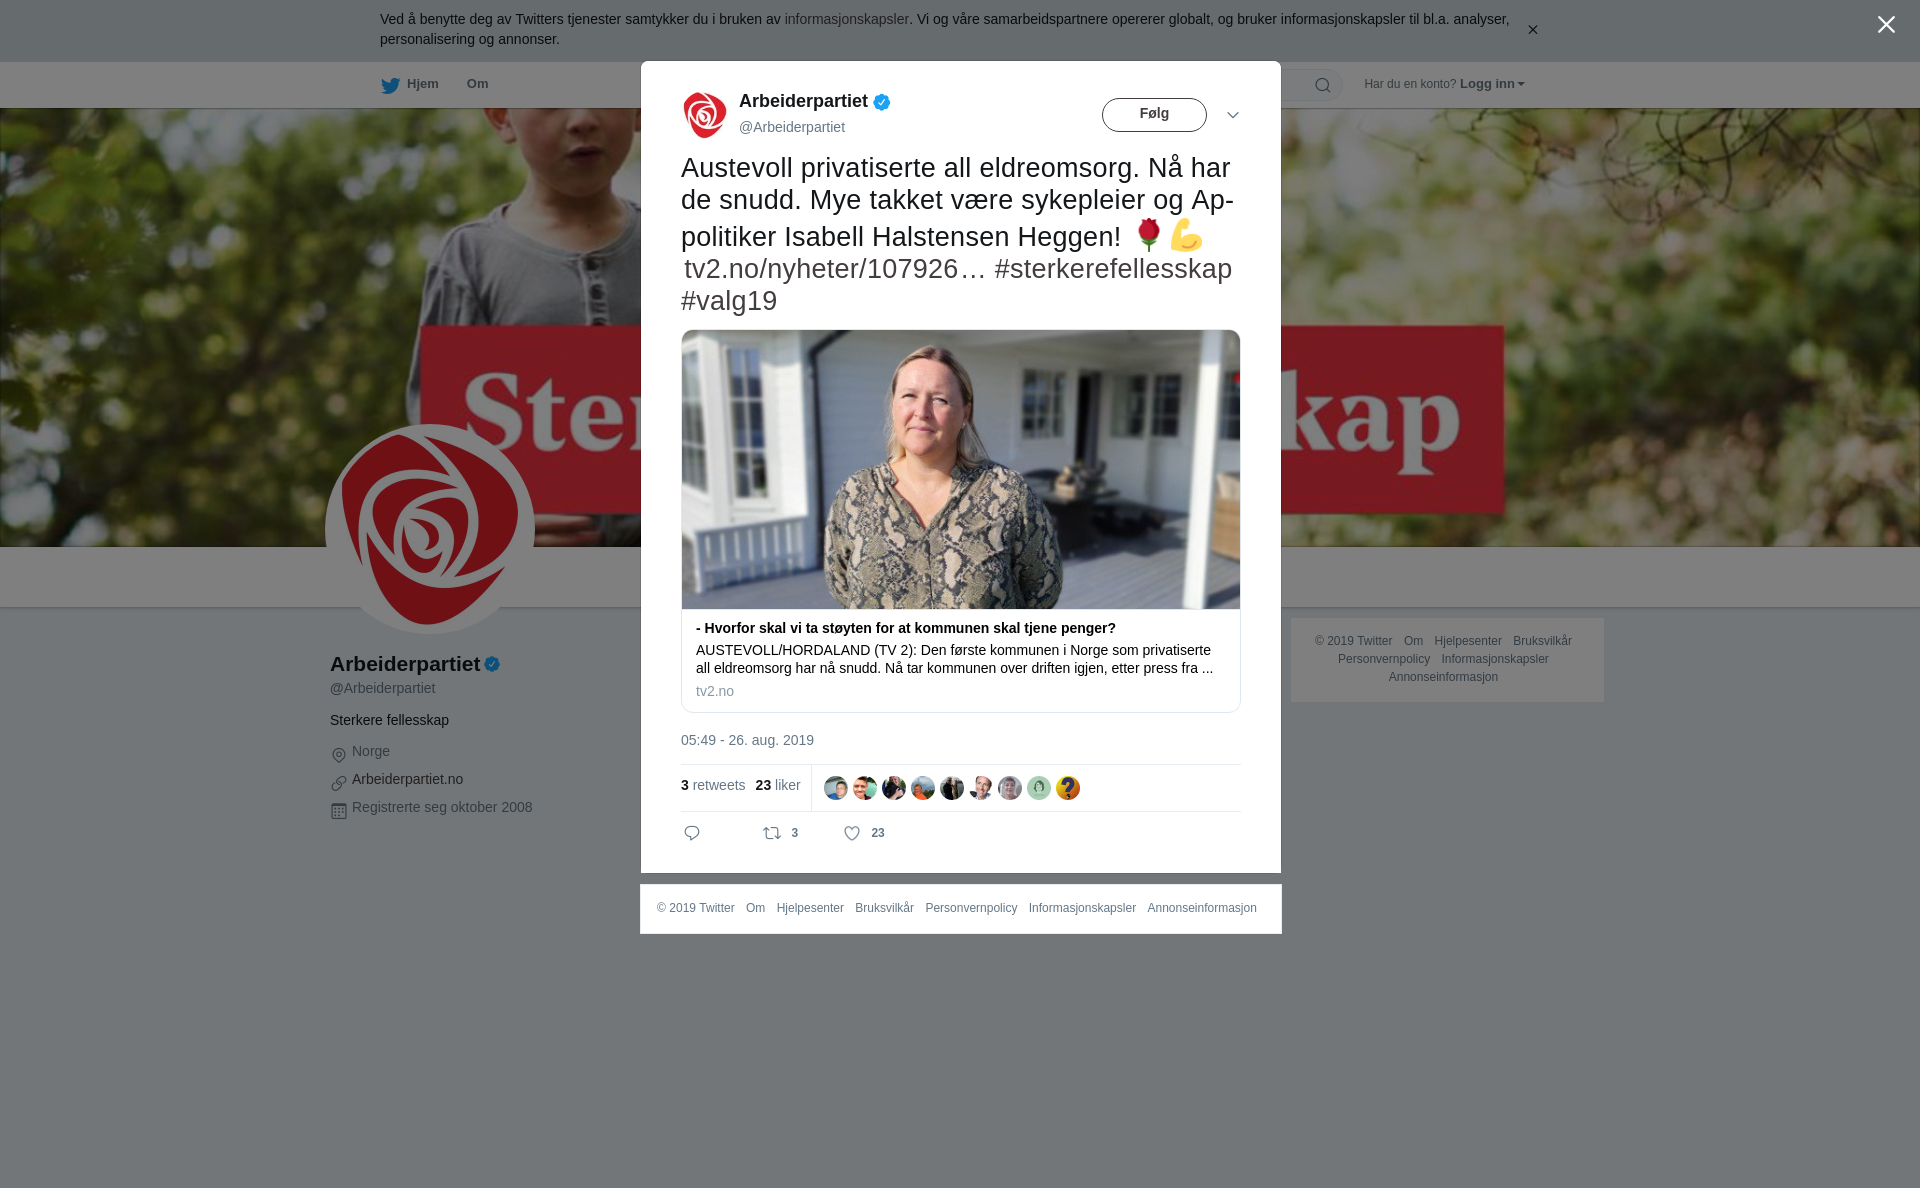The width and height of the screenshot is (1920, 1188).
Task: Open the Om menu item
Action: (x=477, y=84)
